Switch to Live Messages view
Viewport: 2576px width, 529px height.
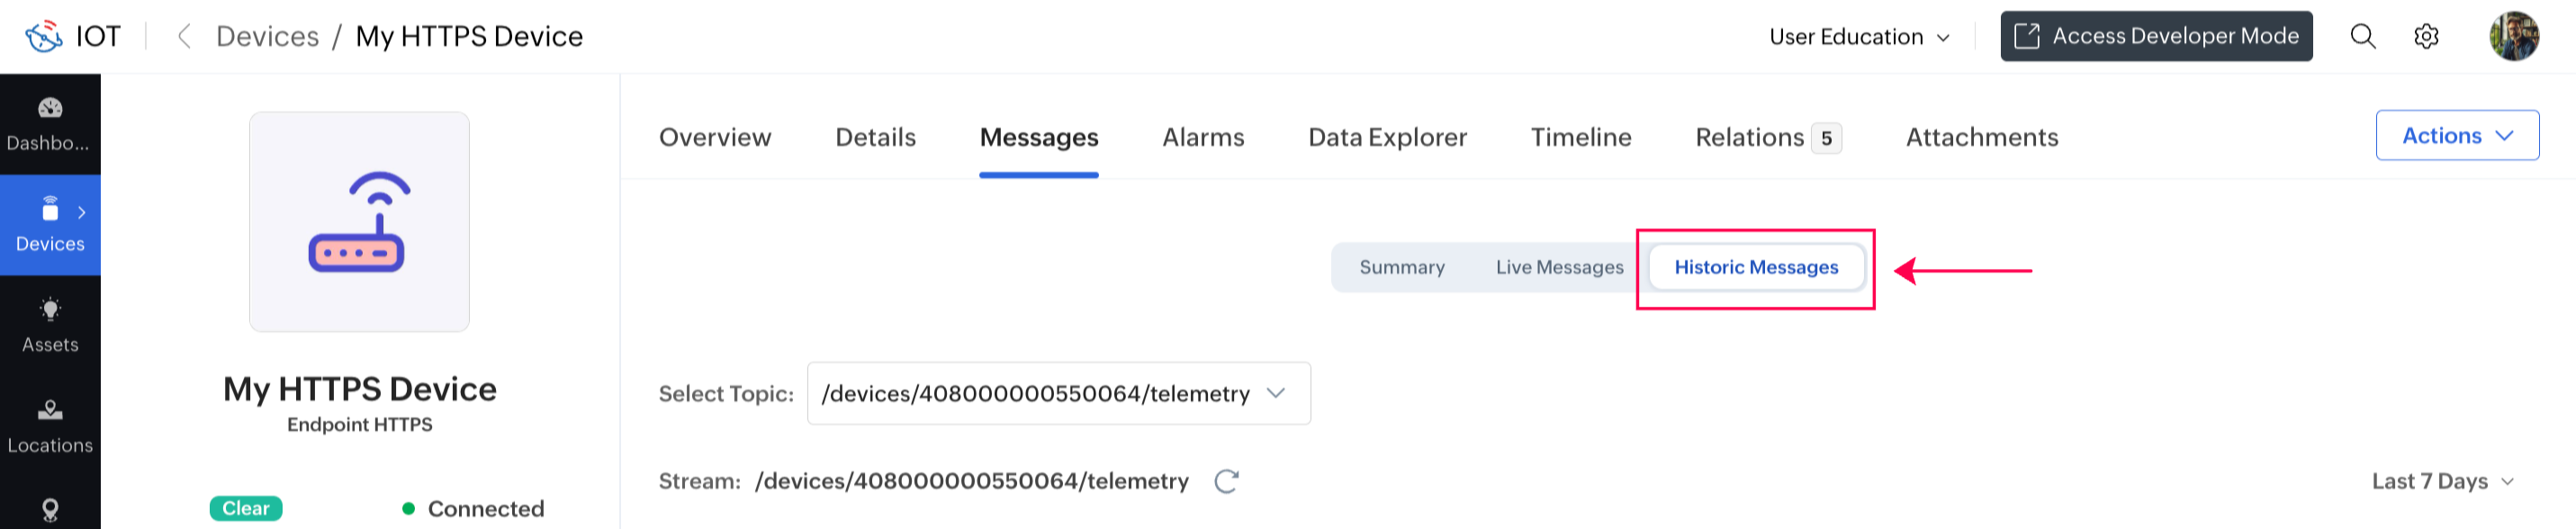[1559, 268]
